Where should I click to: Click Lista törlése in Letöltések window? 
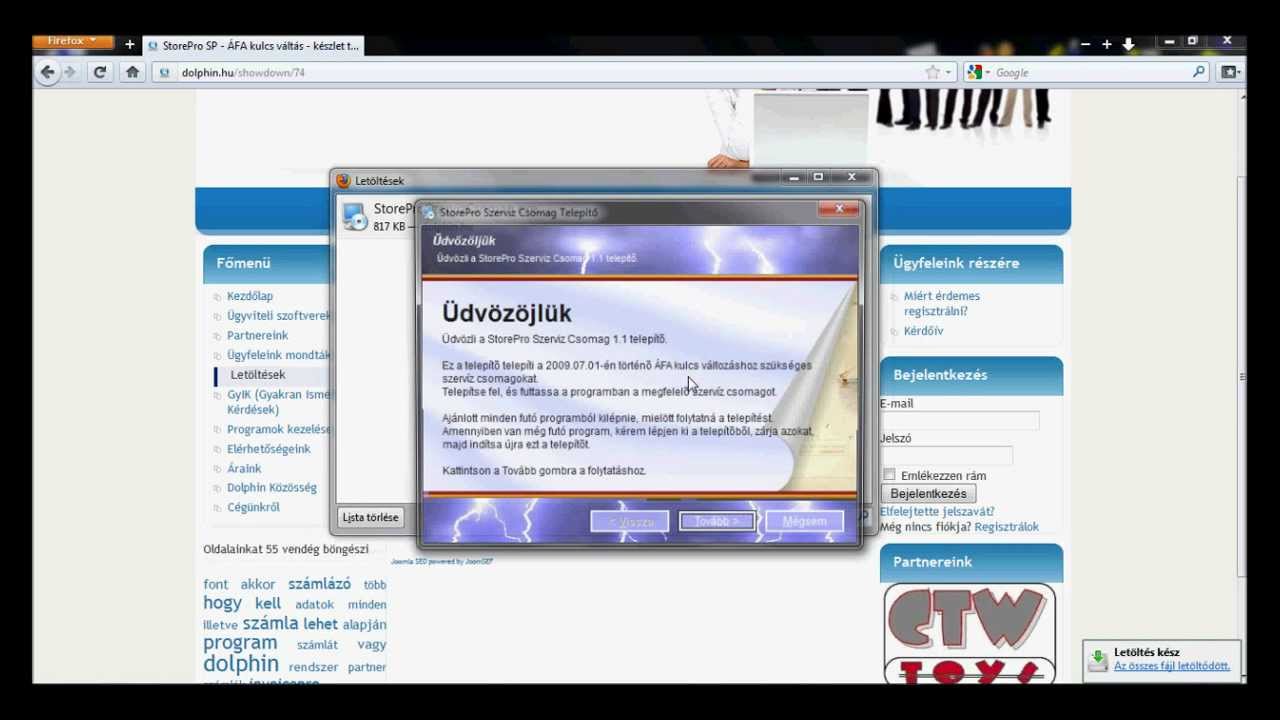coord(370,517)
